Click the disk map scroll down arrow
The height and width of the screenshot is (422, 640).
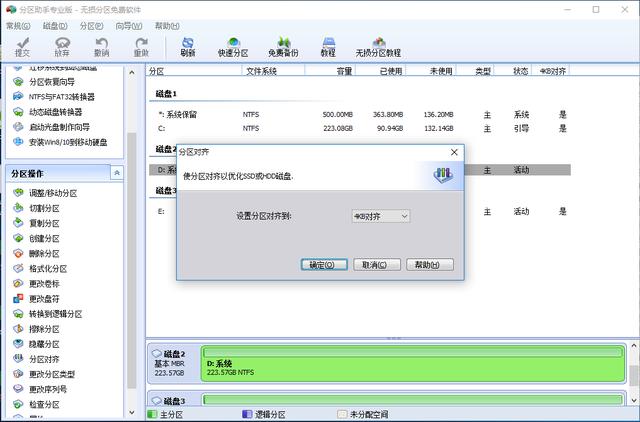634,400
